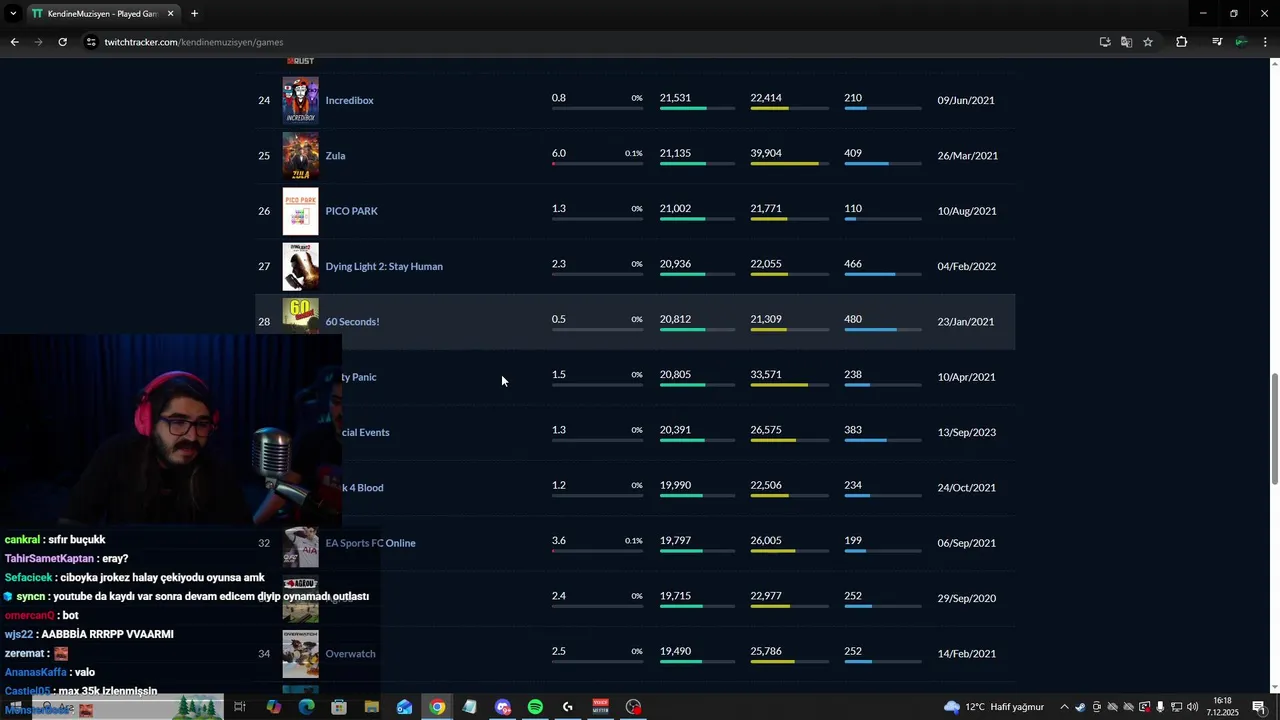The image size is (1280, 720).
Task: Click the twitchtracker.com address bar
Action: (x=194, y=42)
